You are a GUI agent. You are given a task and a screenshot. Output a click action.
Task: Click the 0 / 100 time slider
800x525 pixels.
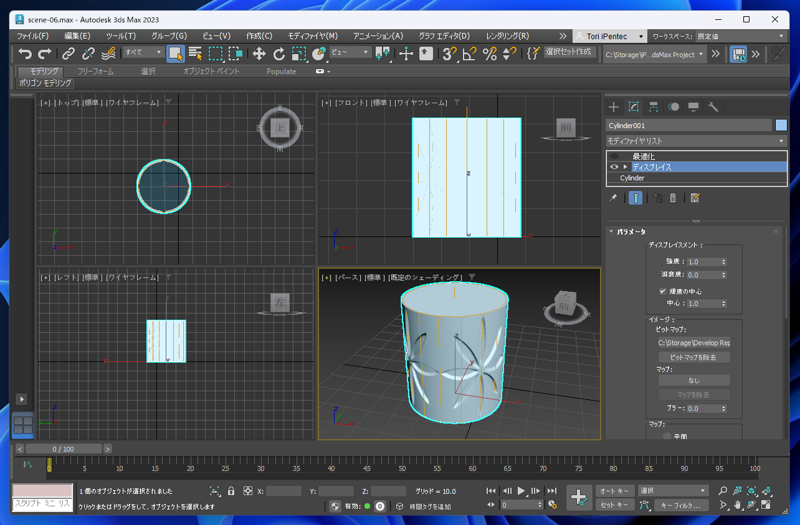click(63, 449)
